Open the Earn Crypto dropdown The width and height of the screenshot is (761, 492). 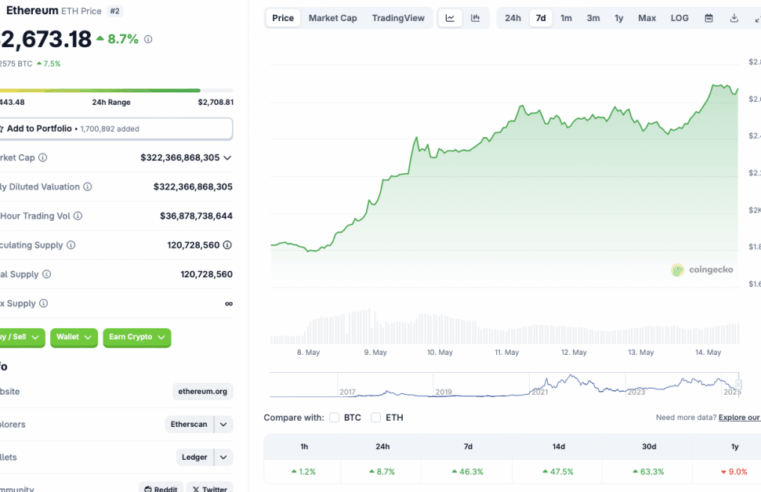[x=137, y=337]
